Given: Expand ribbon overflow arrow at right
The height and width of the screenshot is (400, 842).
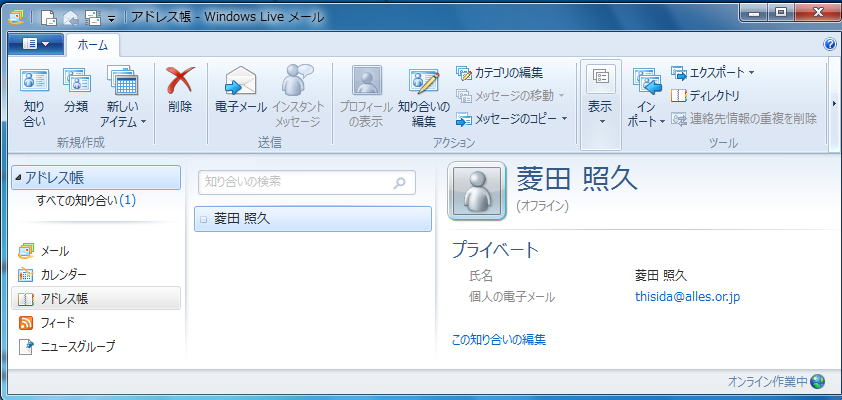Looking at the screenshot, I should [834, 103].
